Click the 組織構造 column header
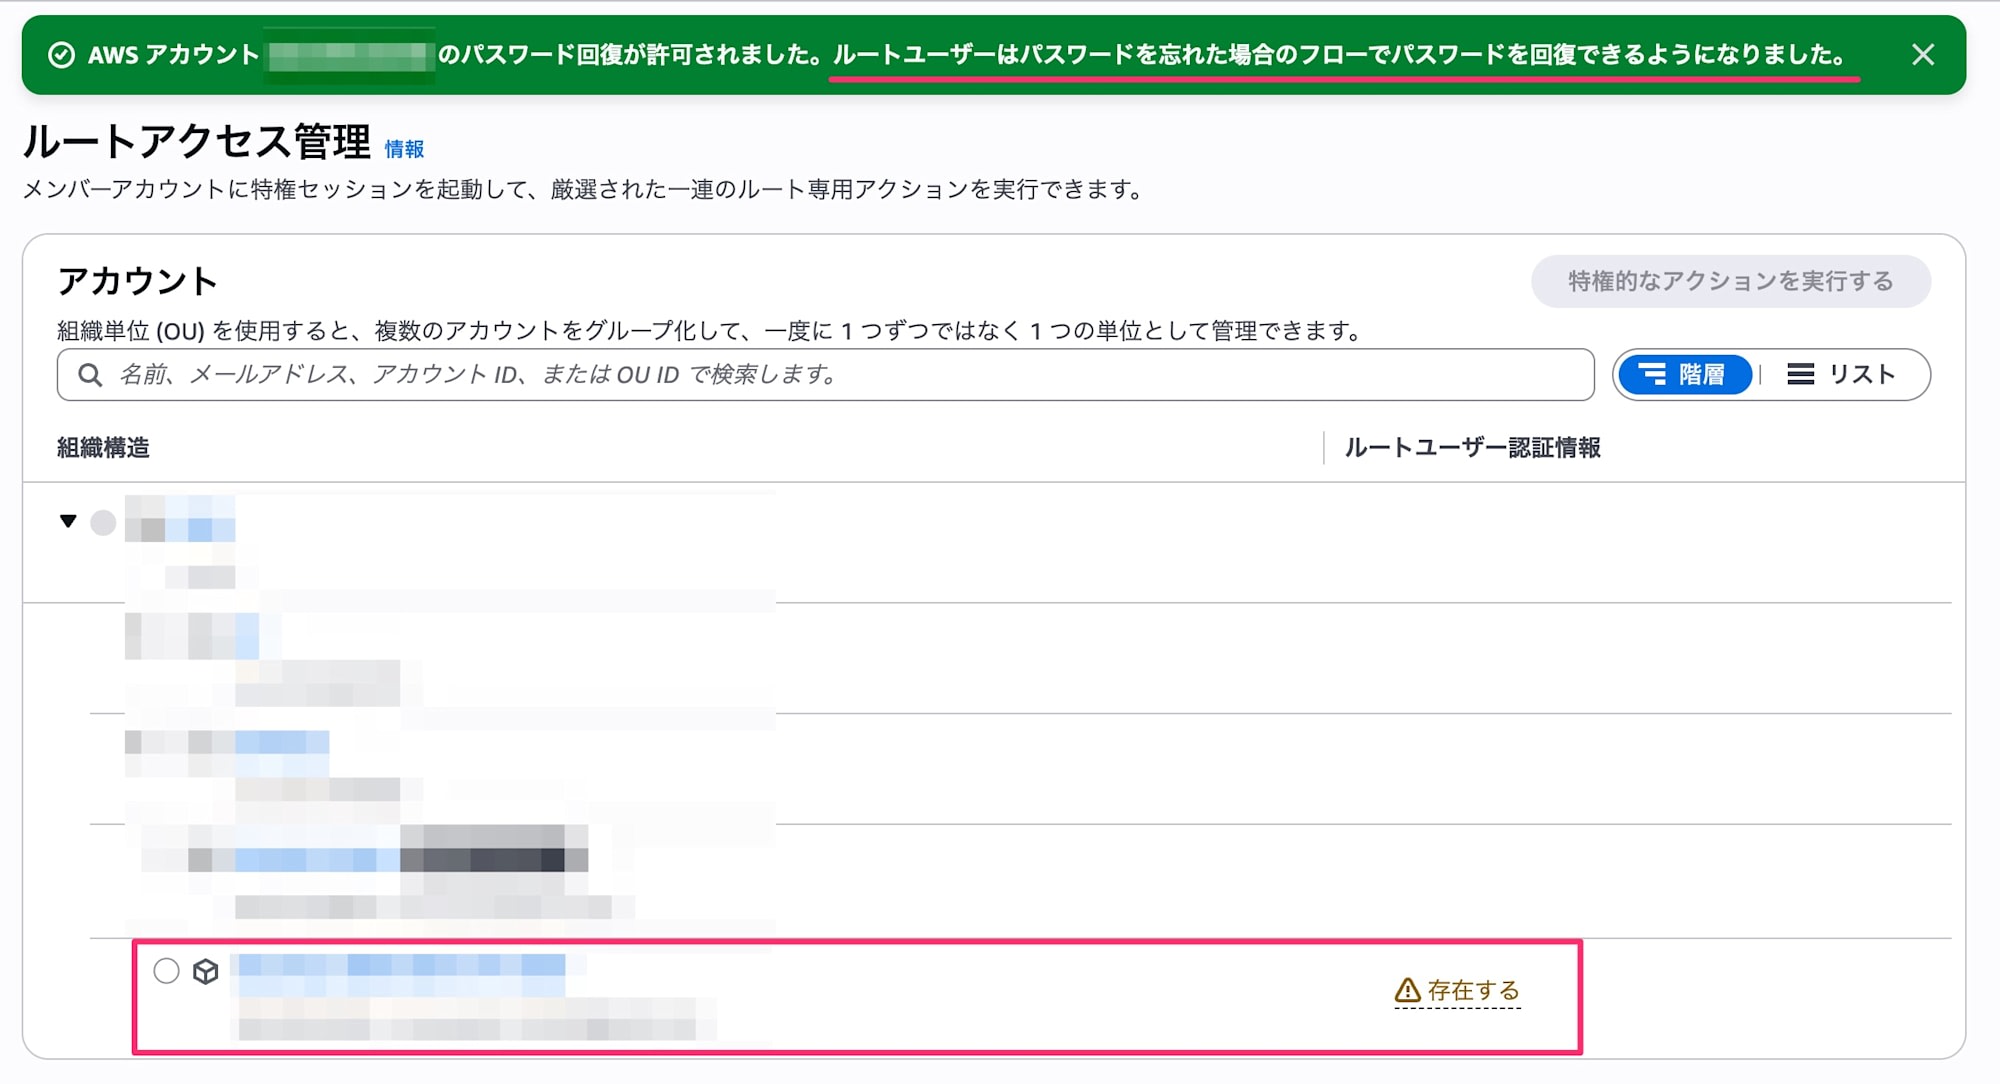The height and width of the screenshot is (1084, 2000). (x=103, y=448)
